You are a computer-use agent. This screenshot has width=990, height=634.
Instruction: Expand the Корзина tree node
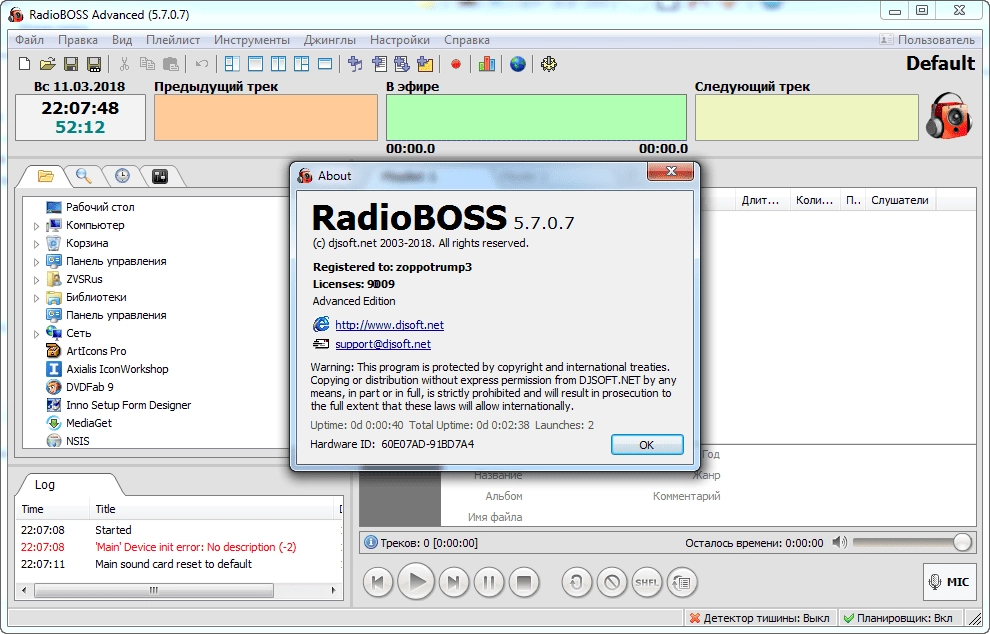point(37,244)
